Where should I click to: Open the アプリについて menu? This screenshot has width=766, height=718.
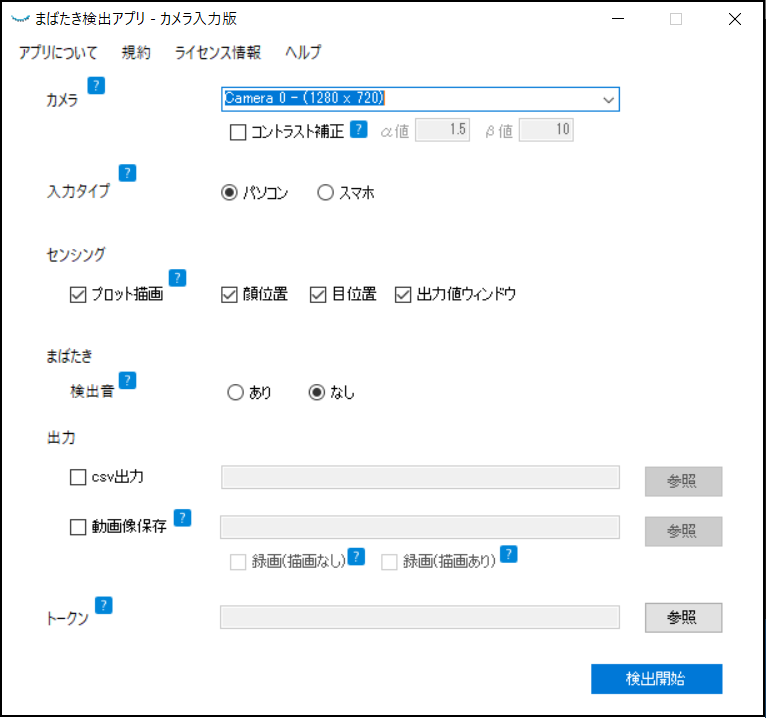point(58,52)
